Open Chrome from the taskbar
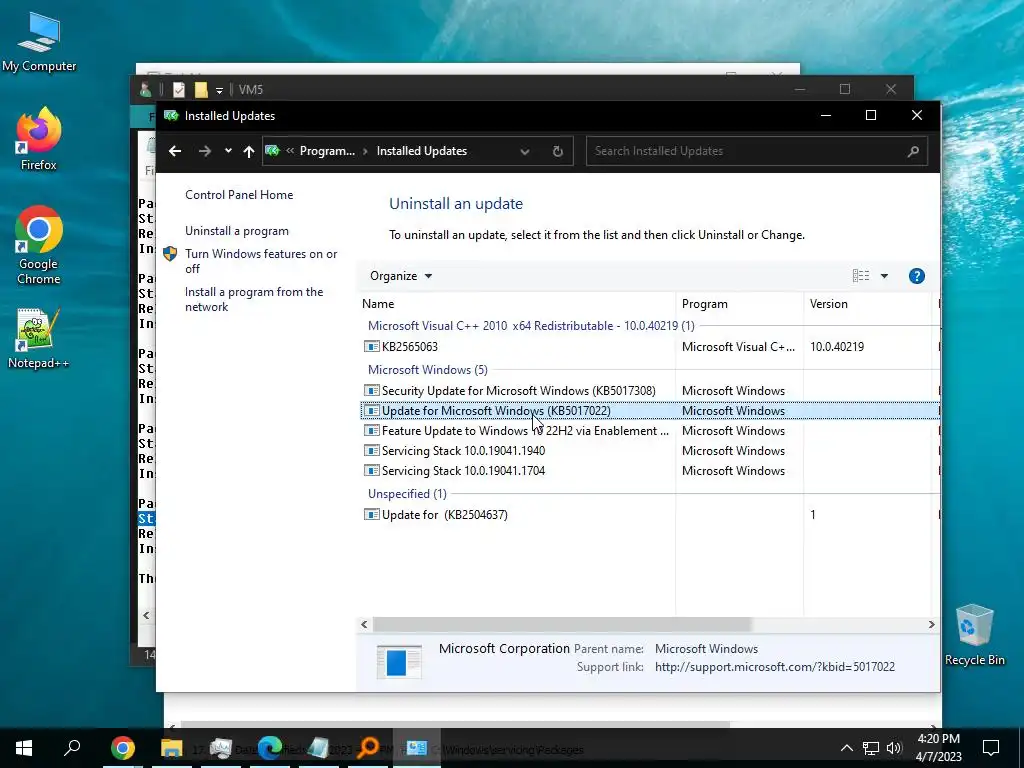The image size is (1024, 768). click(123, 748)
